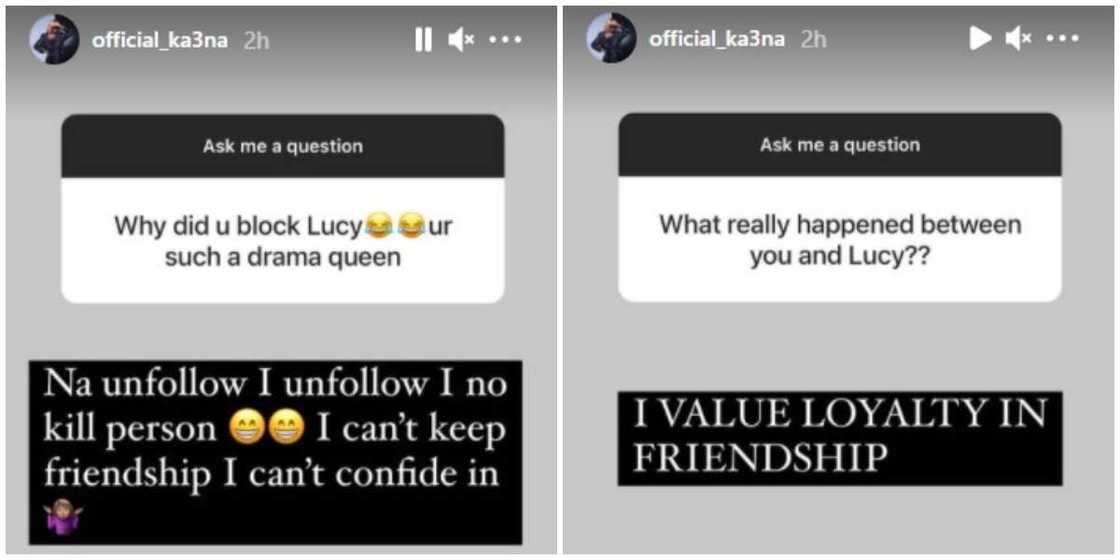Image resolution: width=1120 pixels, height=560 pixels.
Task: Tap the right 'Ask me a question' header
Action: [840, 145]
